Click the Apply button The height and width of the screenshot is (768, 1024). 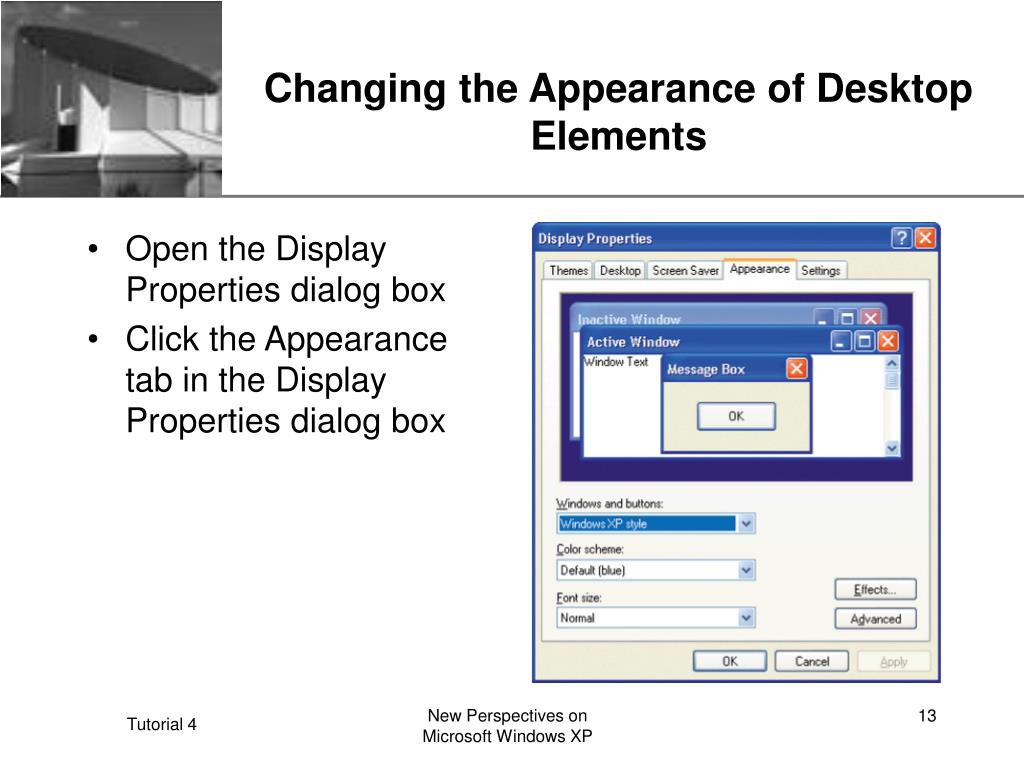coord(893,661)
